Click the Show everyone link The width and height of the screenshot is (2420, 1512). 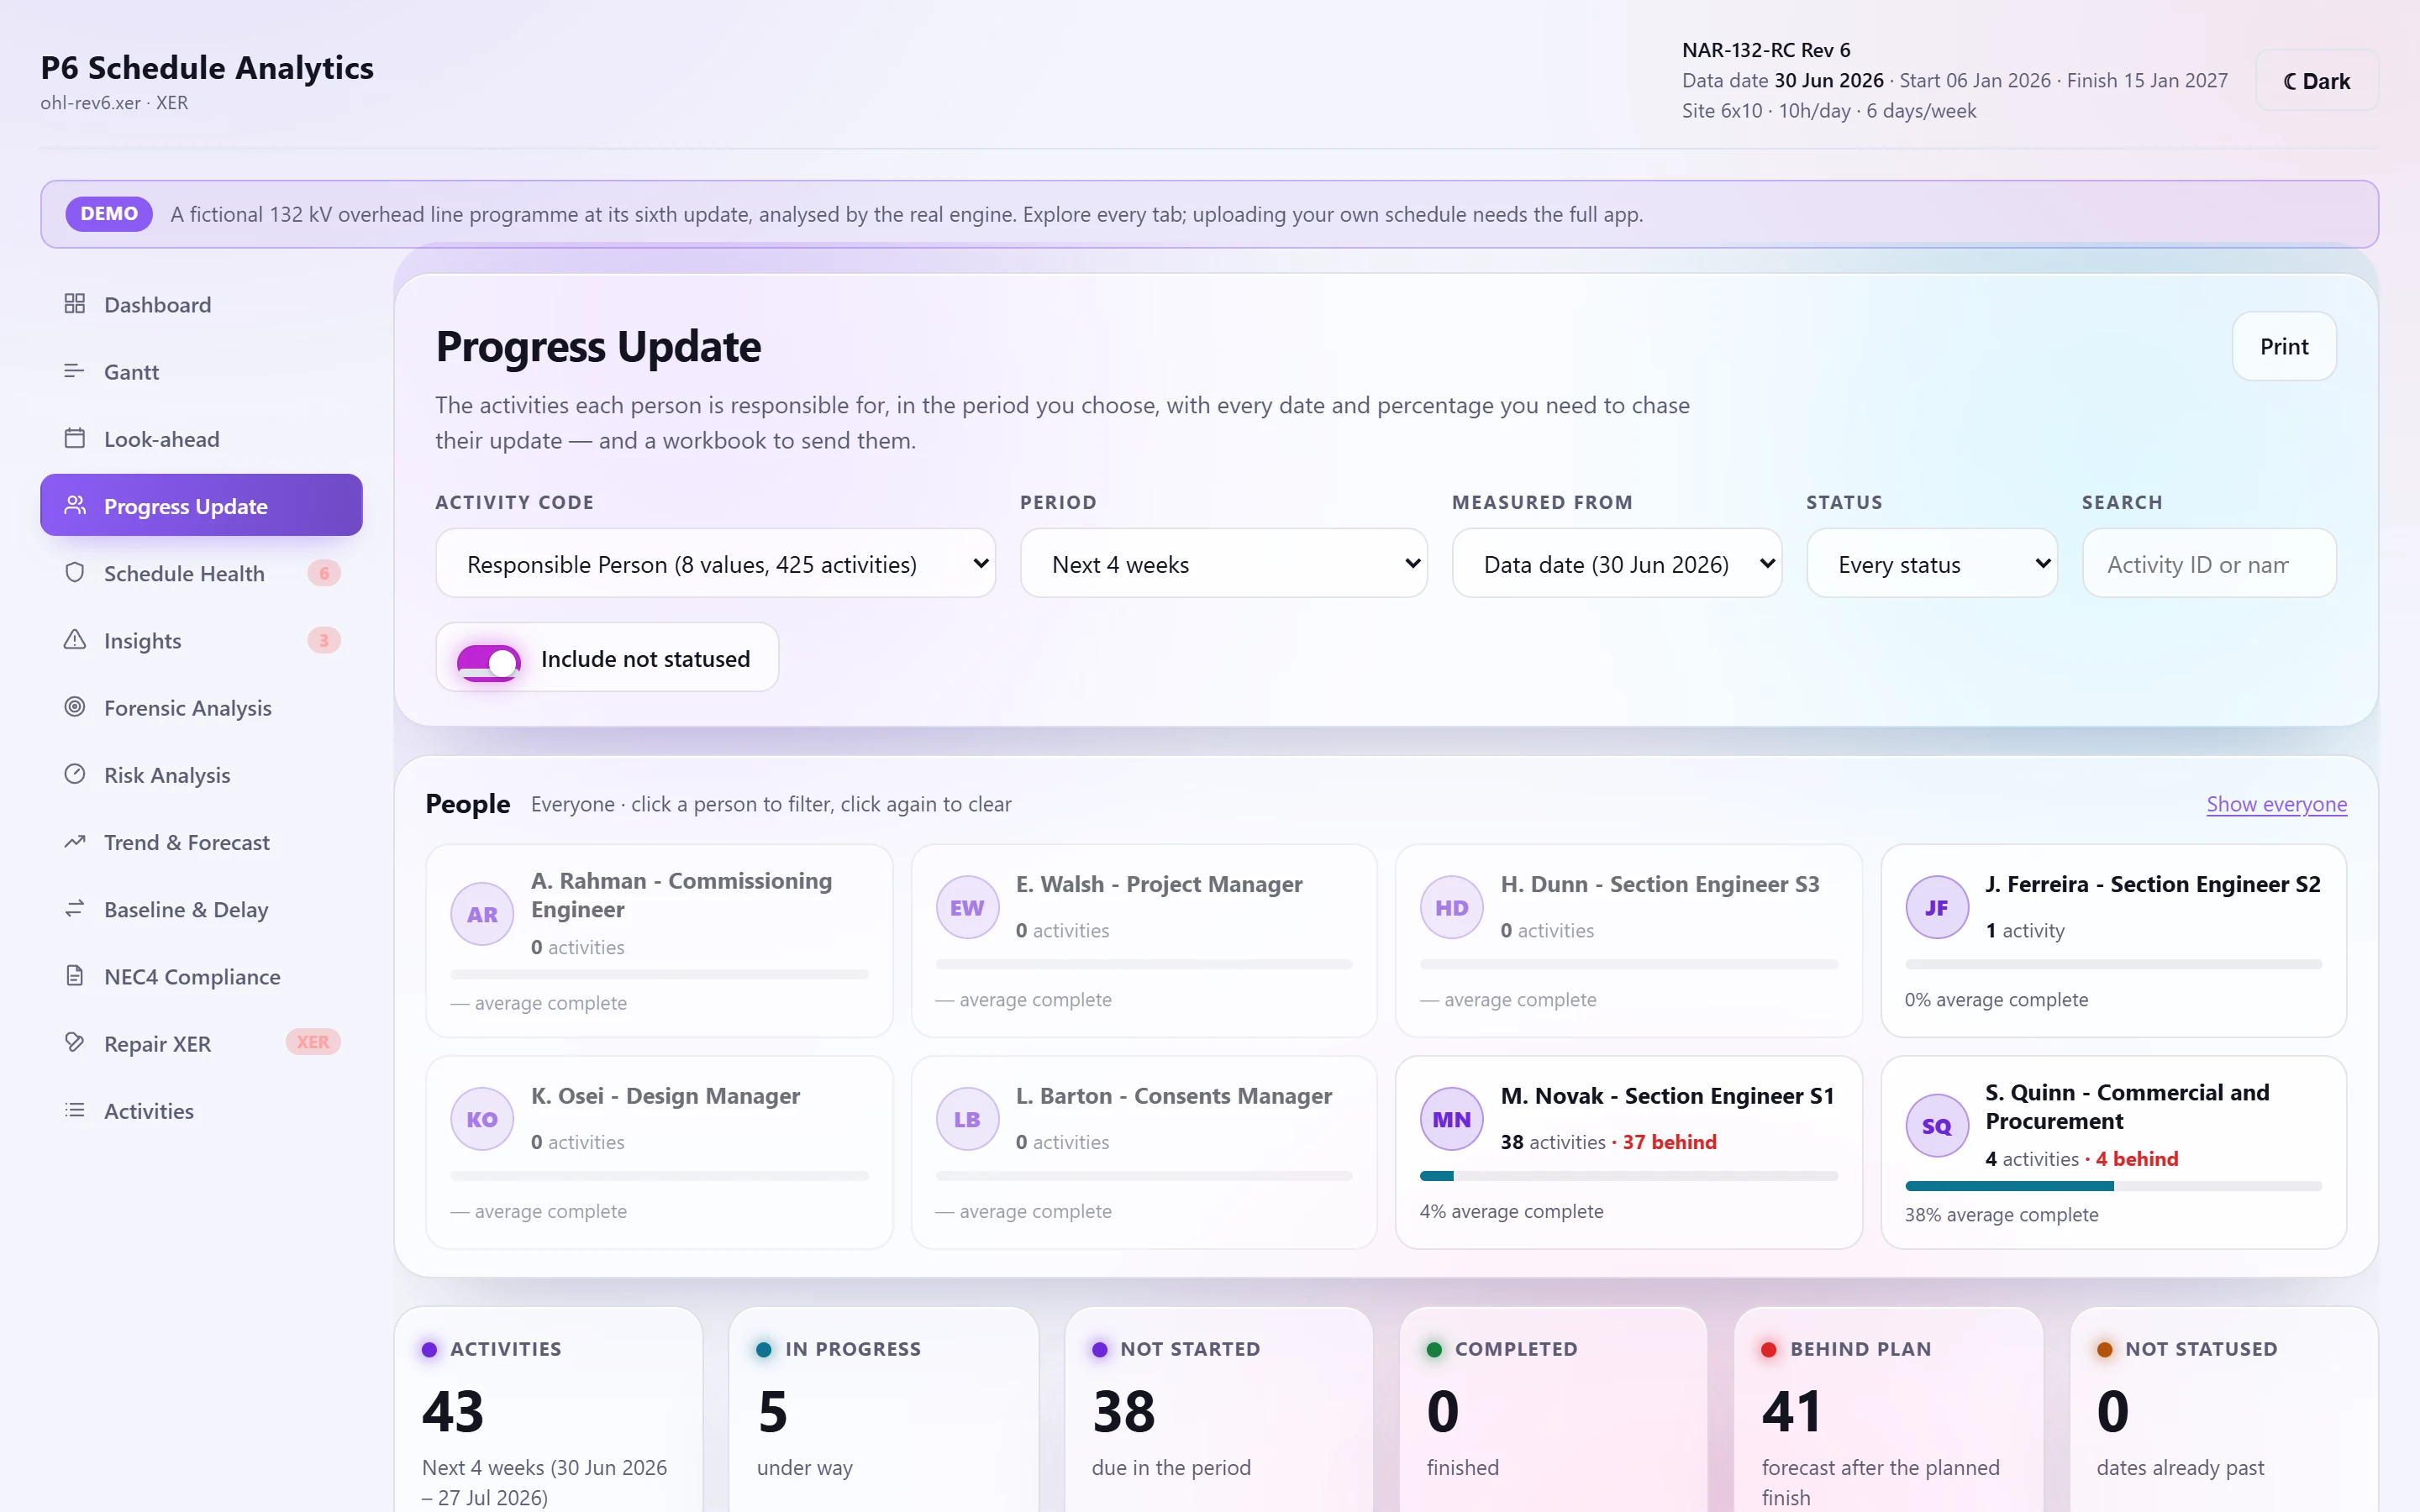(x=2276, y=804)
